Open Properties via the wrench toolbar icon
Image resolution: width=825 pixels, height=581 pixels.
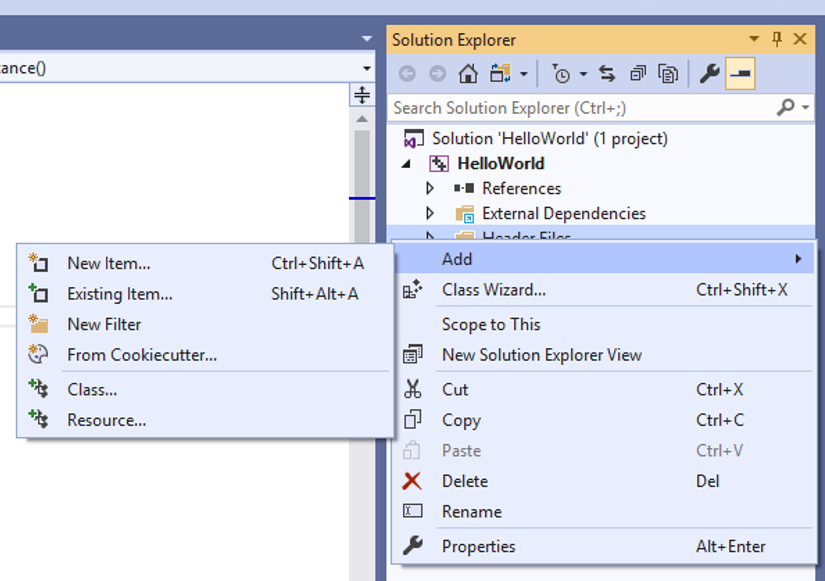click(710, 74)
